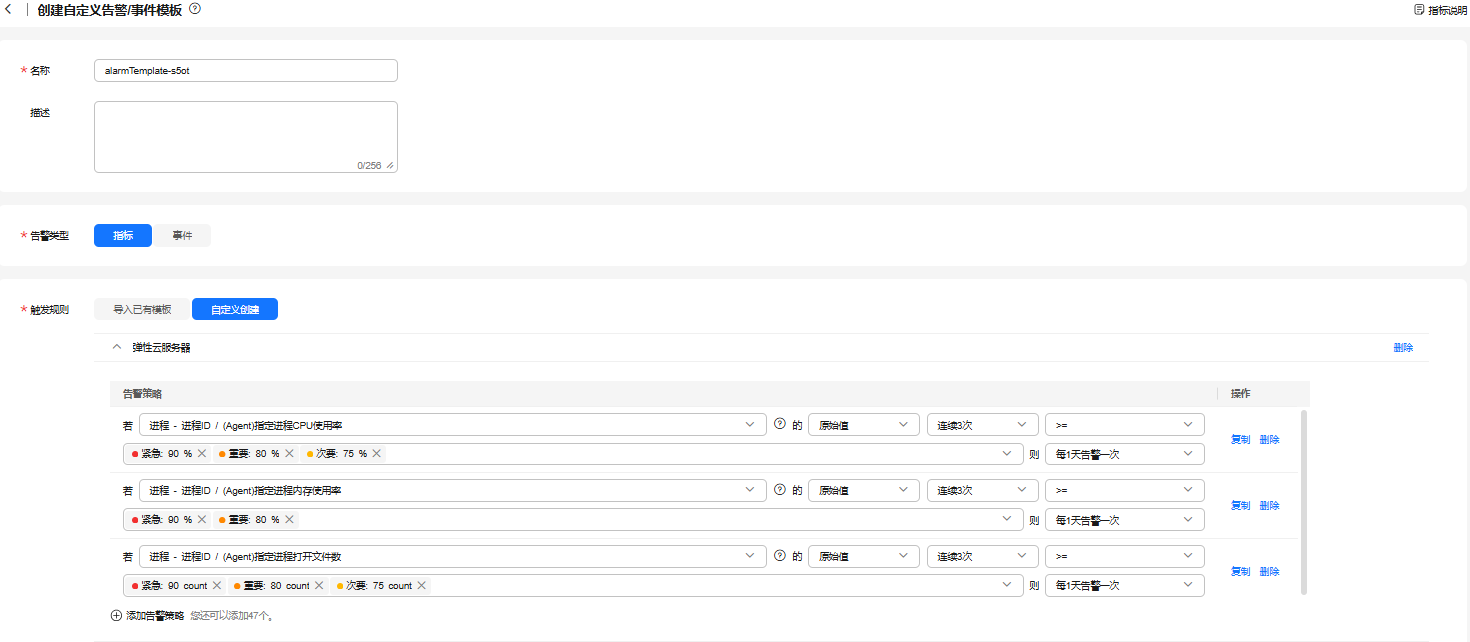Remove the 次要 75 % tag in CPU rule
Screen dimensions: 1470x642
[x=377, y=454]
